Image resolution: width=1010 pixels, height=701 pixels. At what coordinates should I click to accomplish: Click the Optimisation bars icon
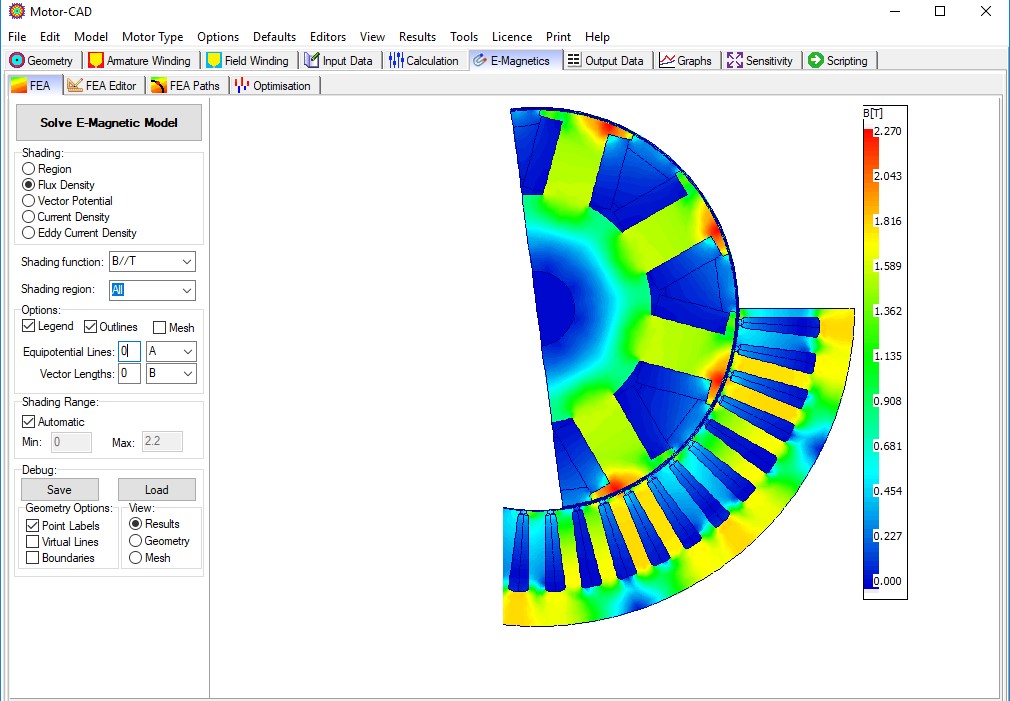242,86
